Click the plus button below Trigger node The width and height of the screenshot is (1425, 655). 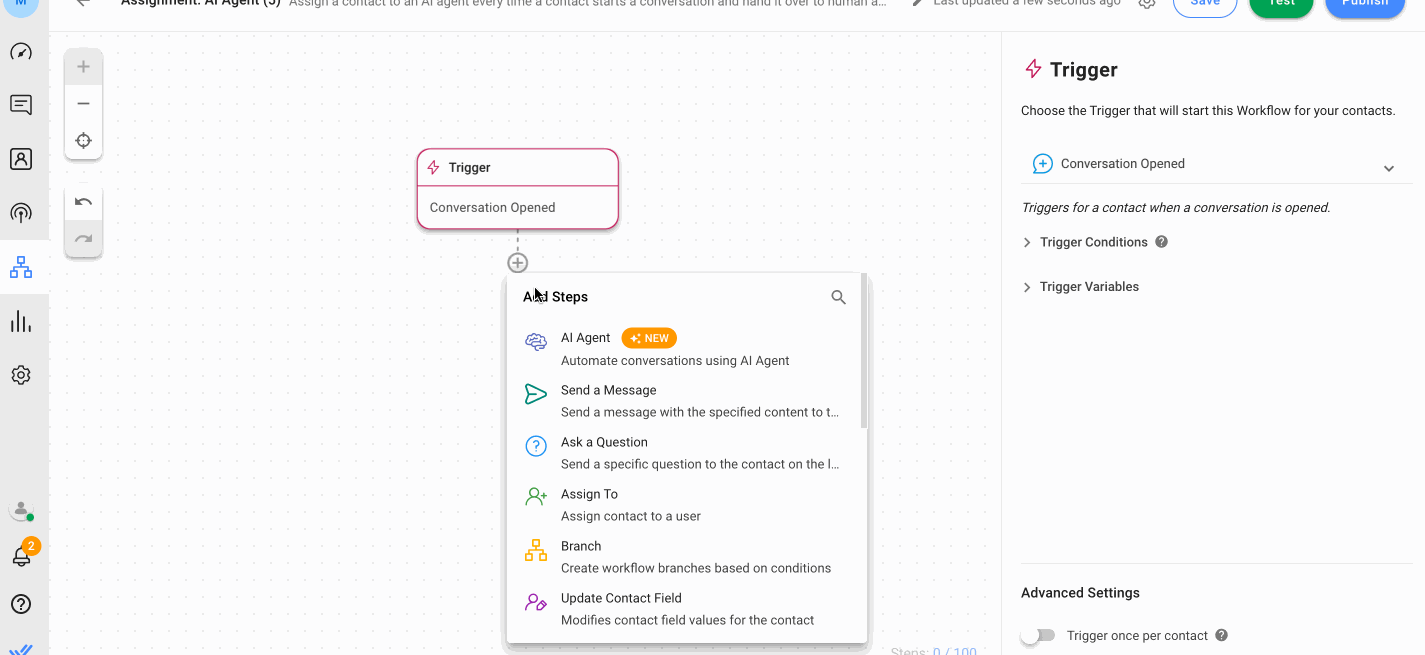(x=517, y=263)
